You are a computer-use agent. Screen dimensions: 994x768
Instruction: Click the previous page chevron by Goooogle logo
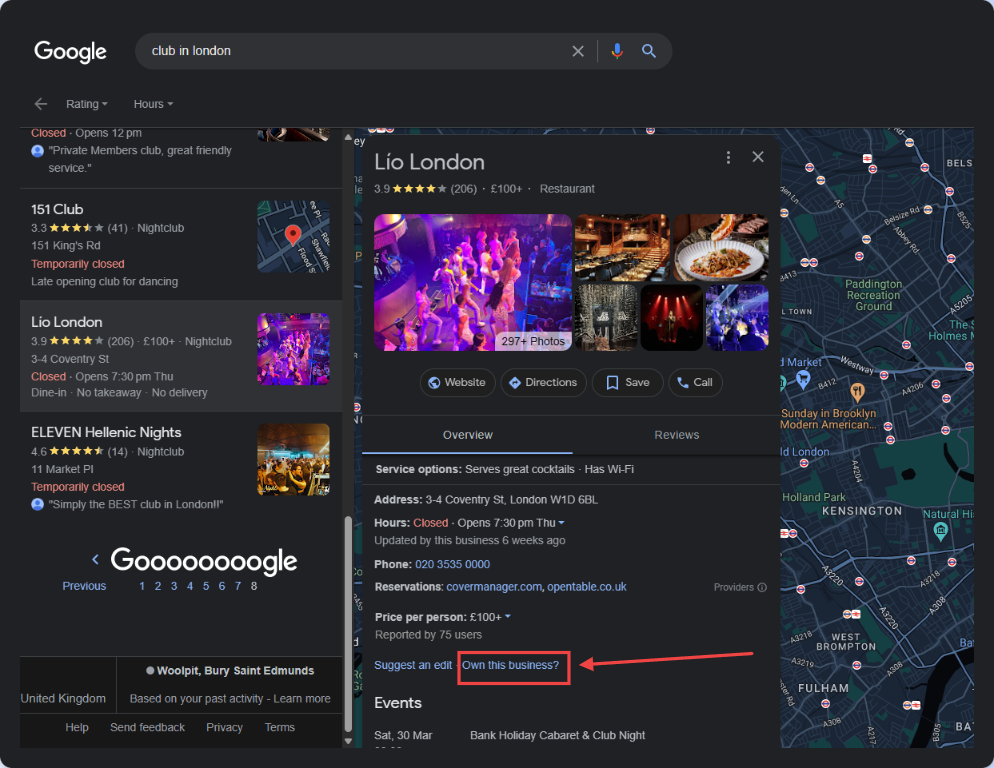95,559
